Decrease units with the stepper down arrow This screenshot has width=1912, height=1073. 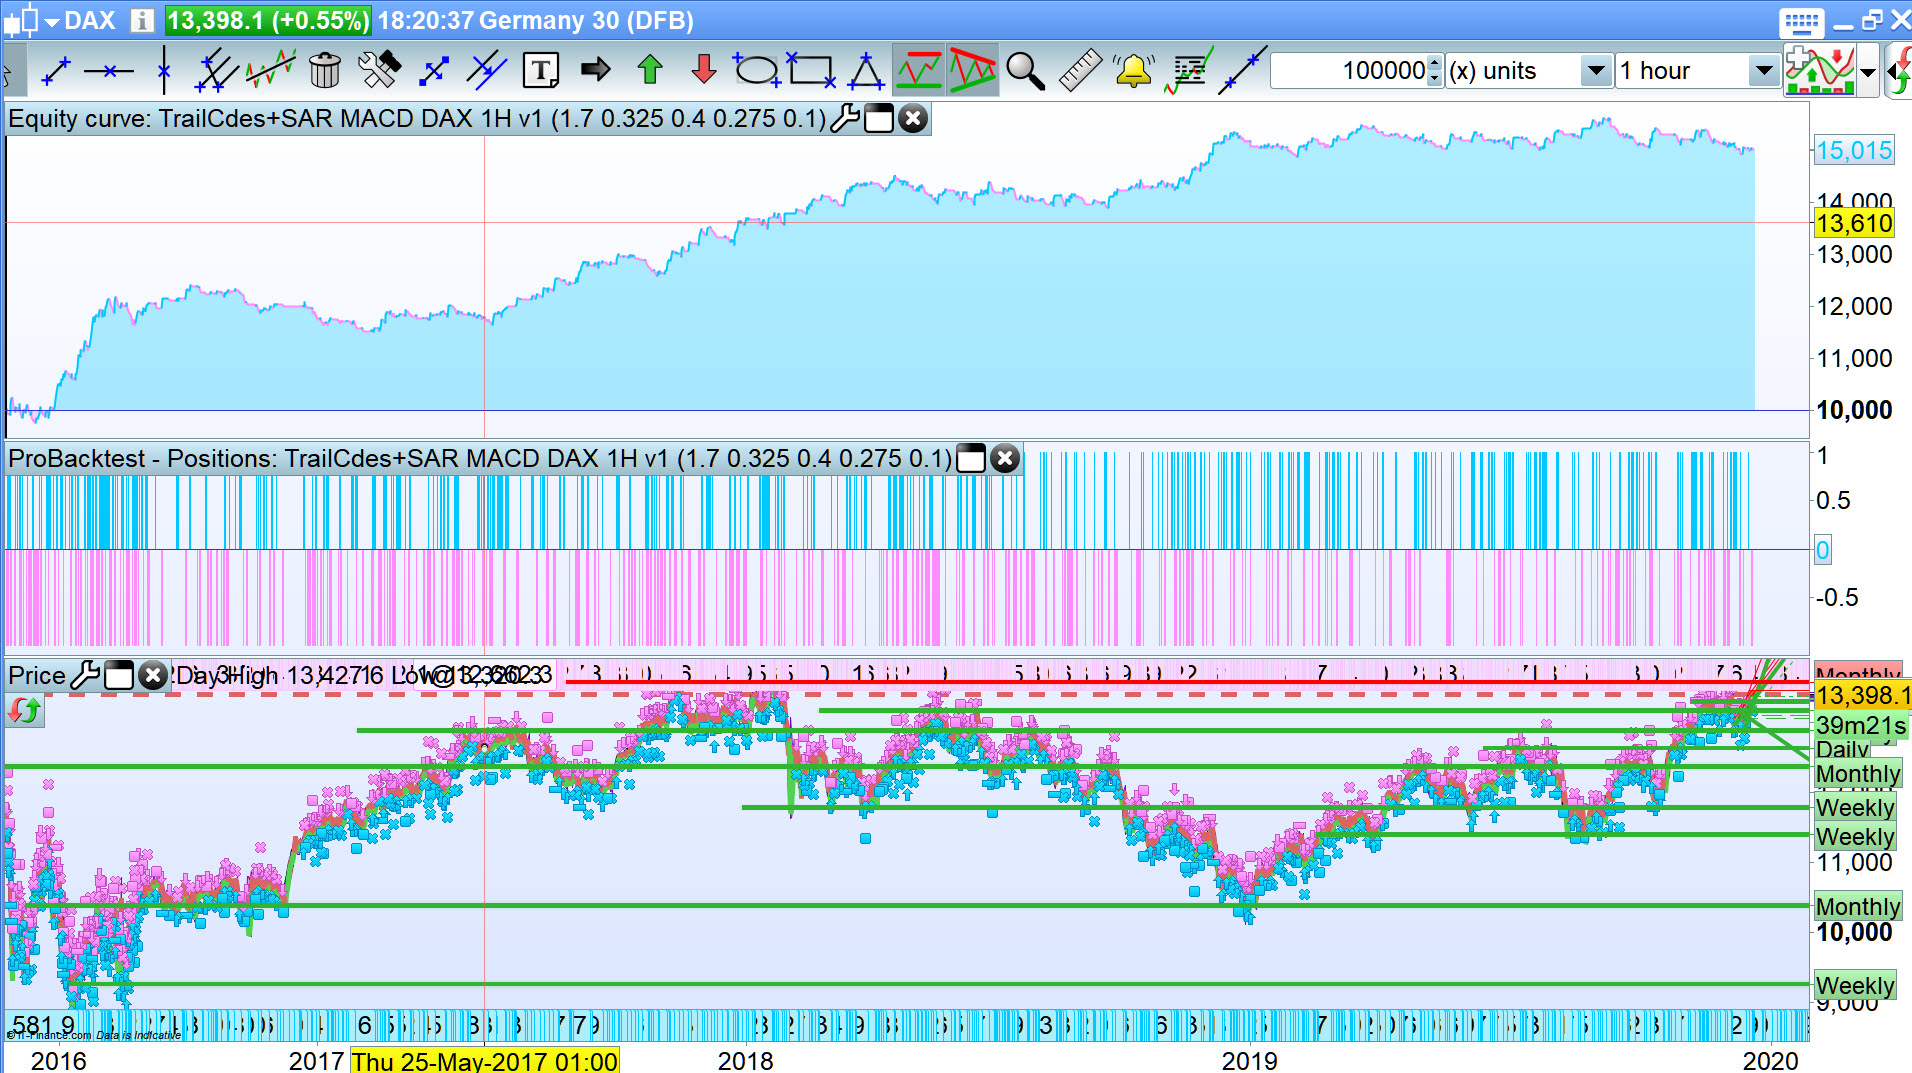(1435, 79)
